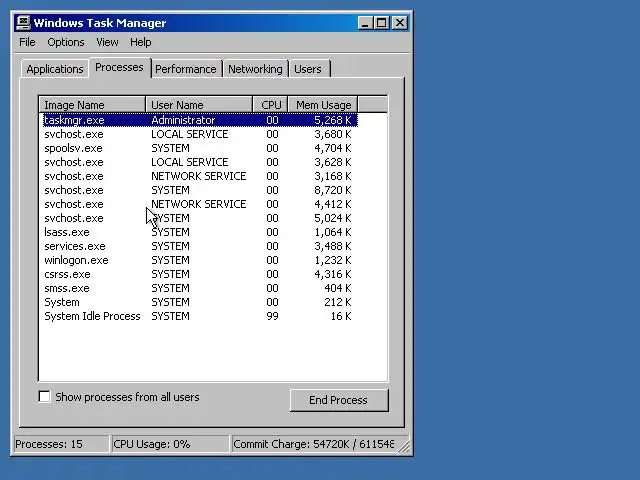This screenshot has height=480, width=640.
Task: Select the spoolsv.exe process
Action: click(x=200, y=148)
